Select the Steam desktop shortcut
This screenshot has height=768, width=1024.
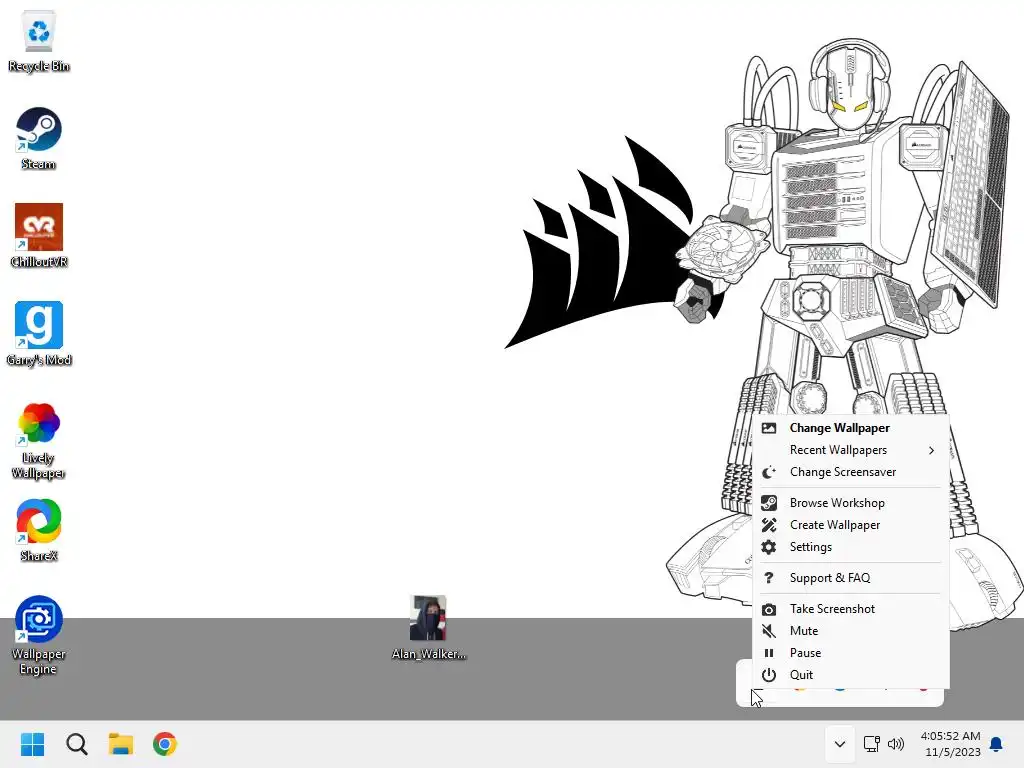point(39,138)
